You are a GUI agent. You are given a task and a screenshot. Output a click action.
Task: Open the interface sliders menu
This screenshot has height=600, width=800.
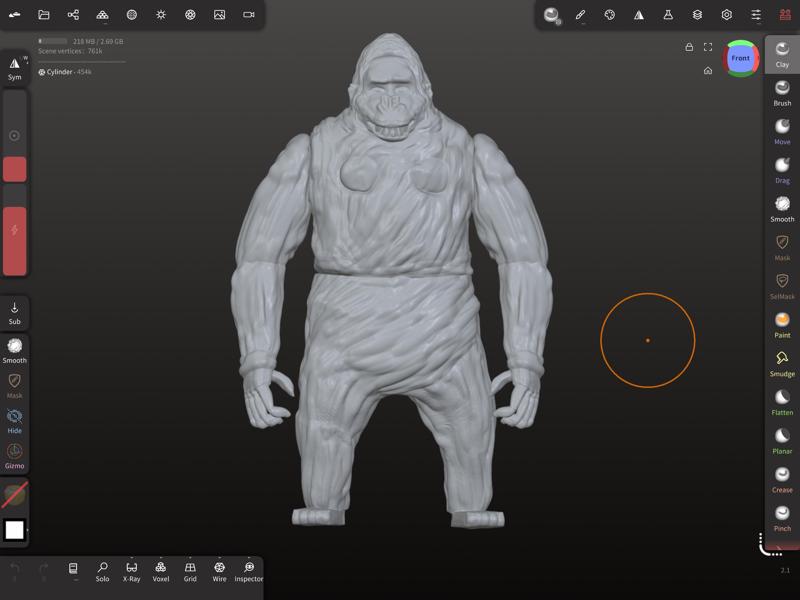coord(756,15)
